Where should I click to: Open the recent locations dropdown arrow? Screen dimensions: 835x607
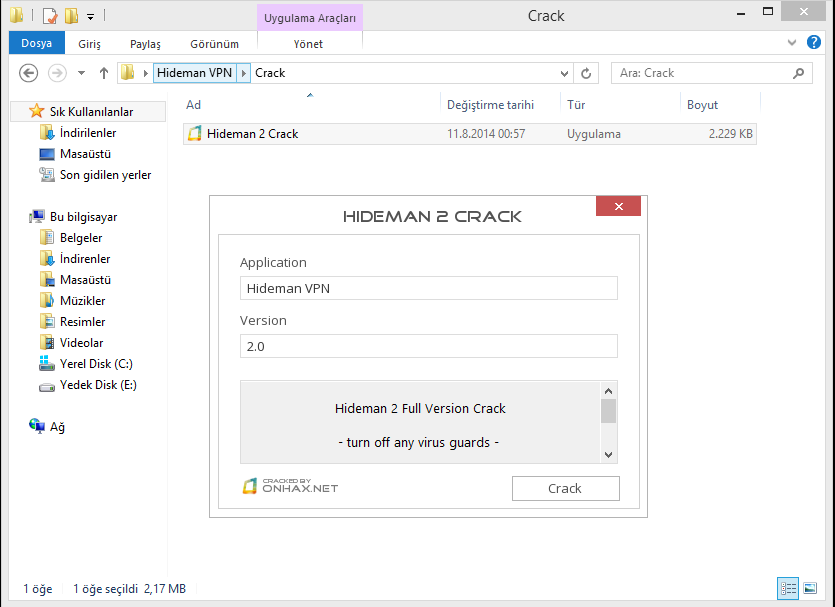pos(81,73)
